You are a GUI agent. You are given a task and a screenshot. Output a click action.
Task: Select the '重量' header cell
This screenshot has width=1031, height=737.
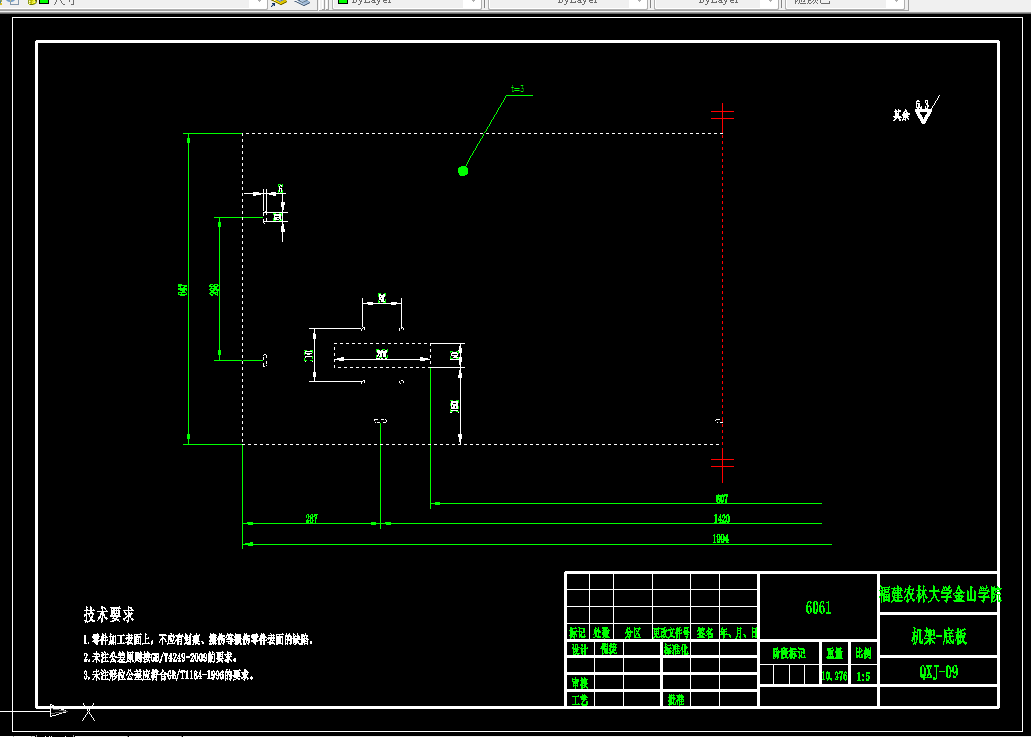pyautogui.click(x=834, y=654)
